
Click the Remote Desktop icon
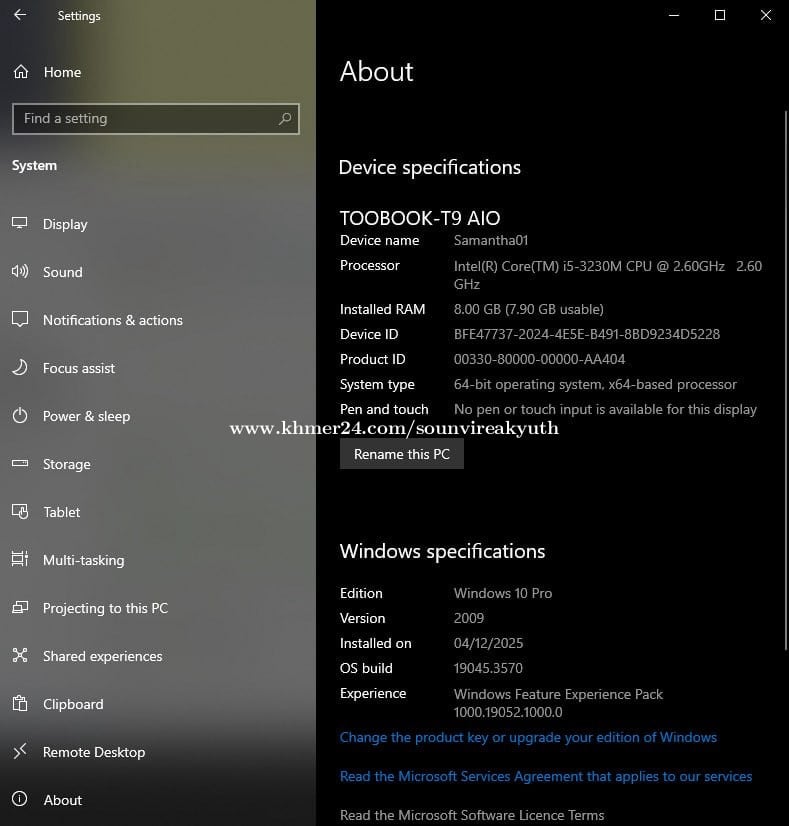coord(19,751)
